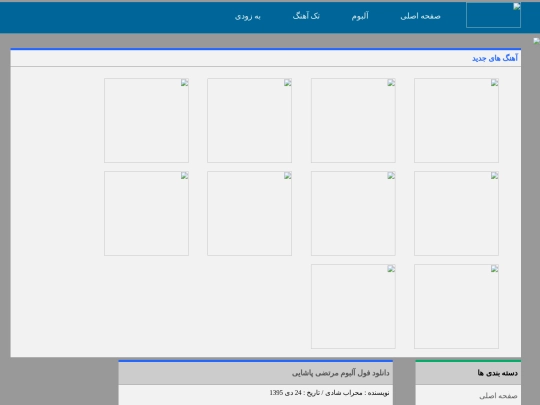Open post دانلود فول آلبوم مرتضی پاشایی
This screenshot has height=405, width=540.
(x=341, y=373)
